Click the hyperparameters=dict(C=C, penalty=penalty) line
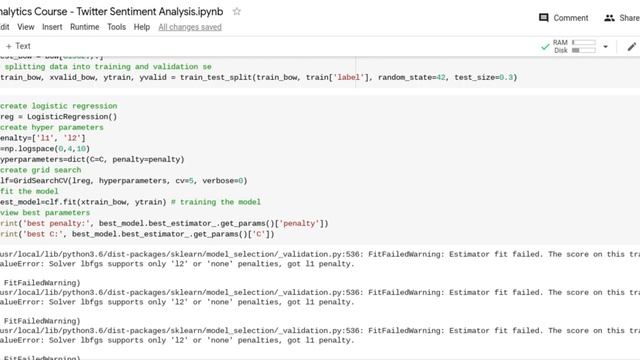 tap(92, 159)
